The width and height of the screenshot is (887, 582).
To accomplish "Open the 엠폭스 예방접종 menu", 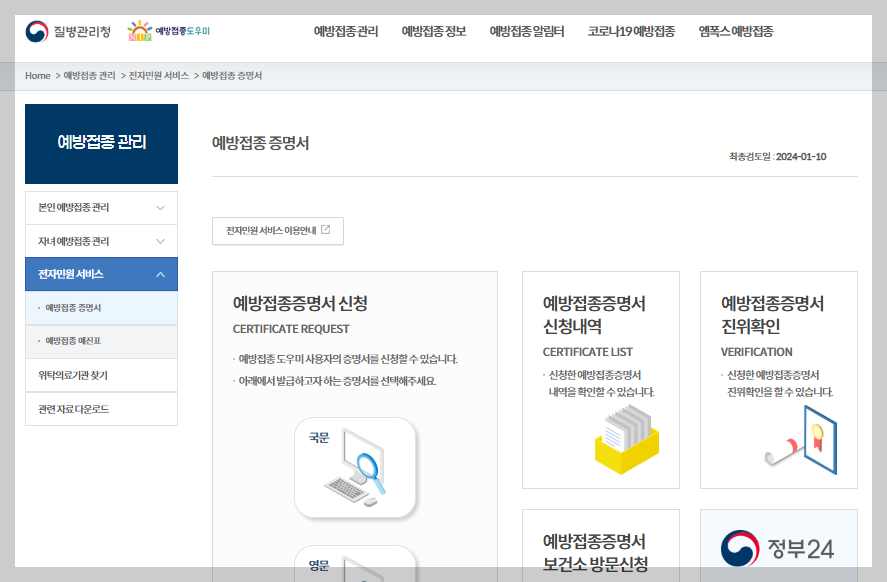I will coord(735,31).
